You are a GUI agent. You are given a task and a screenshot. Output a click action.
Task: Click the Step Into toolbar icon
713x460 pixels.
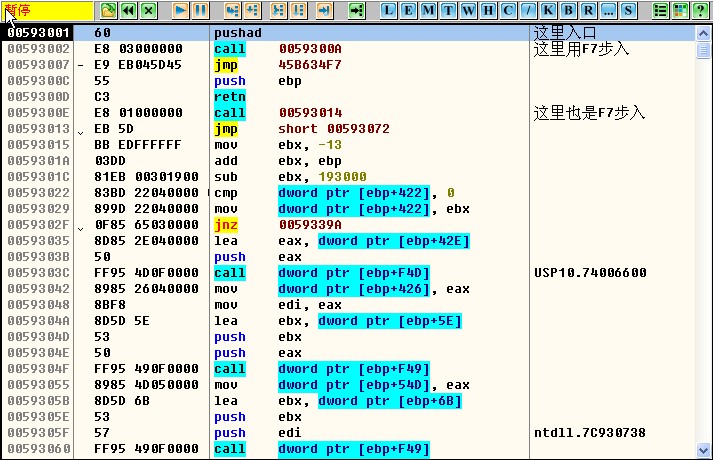(x=231, y=10)
